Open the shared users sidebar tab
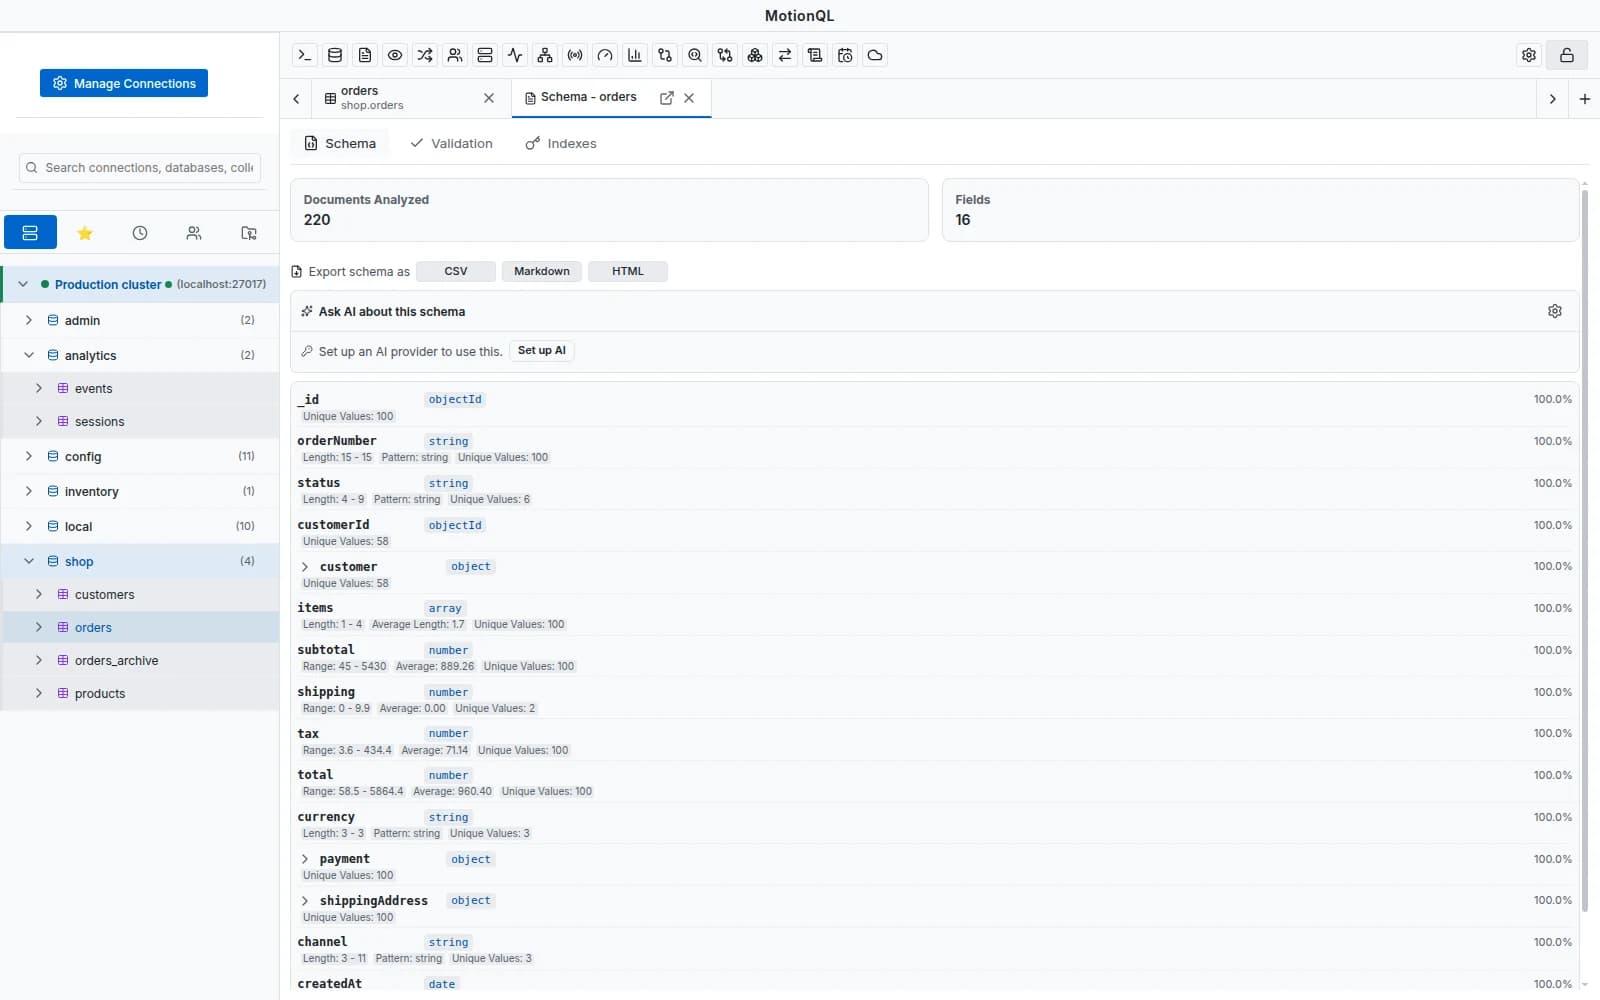The width and height of the screenshot is (1600, 1000). (194, 233)
